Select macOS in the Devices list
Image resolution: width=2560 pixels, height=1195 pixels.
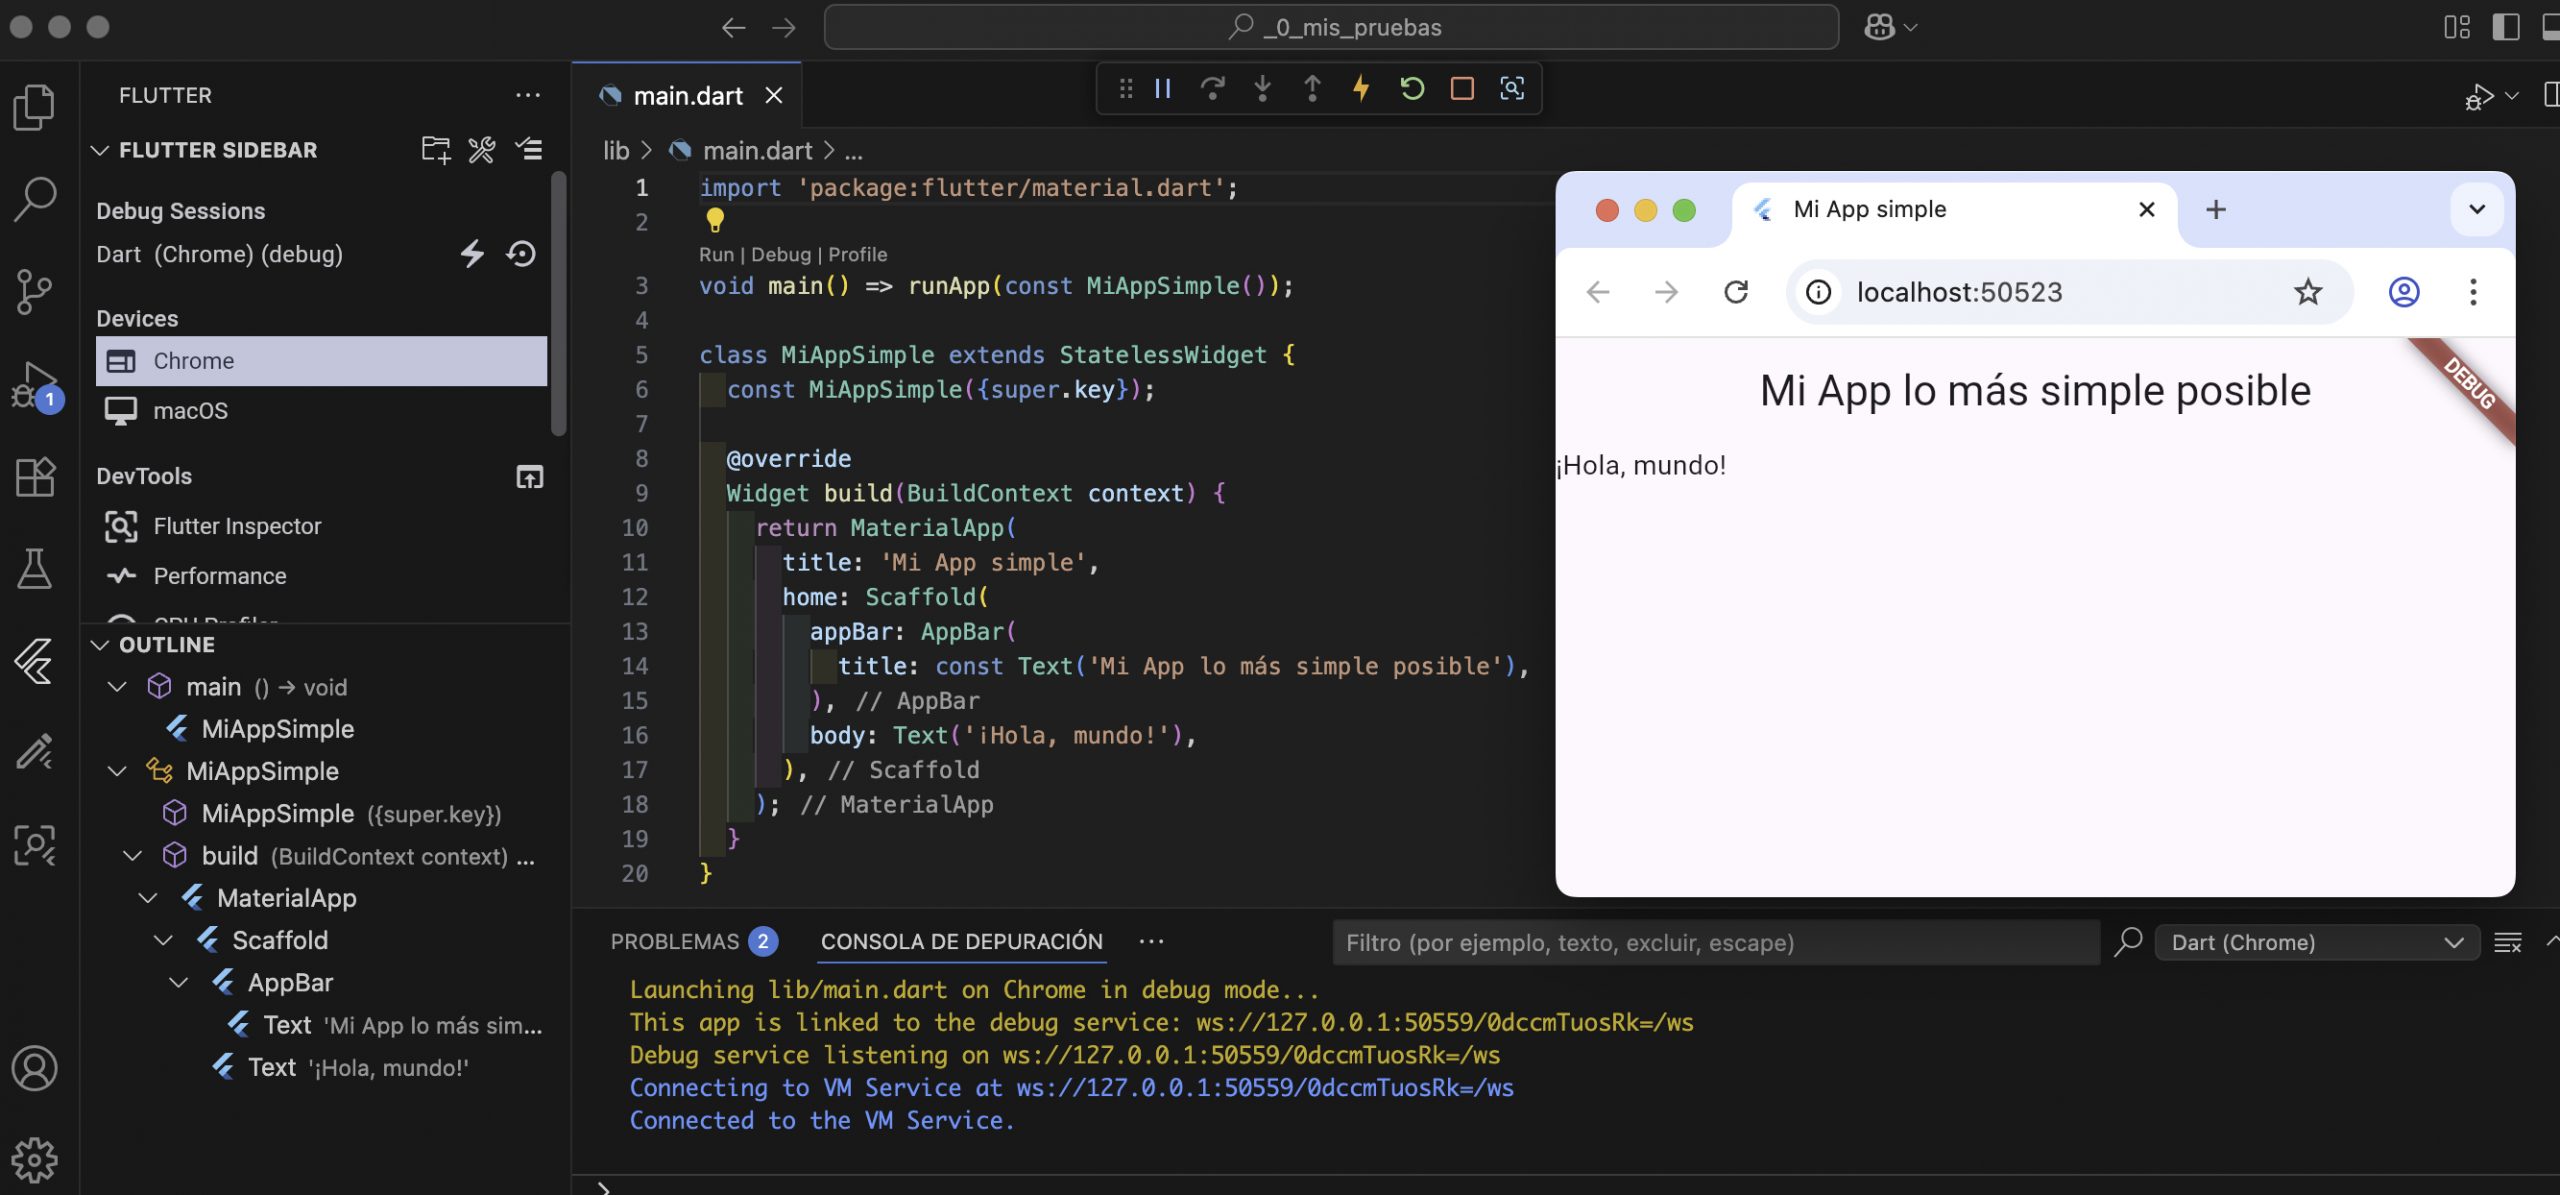coord(190,411)
